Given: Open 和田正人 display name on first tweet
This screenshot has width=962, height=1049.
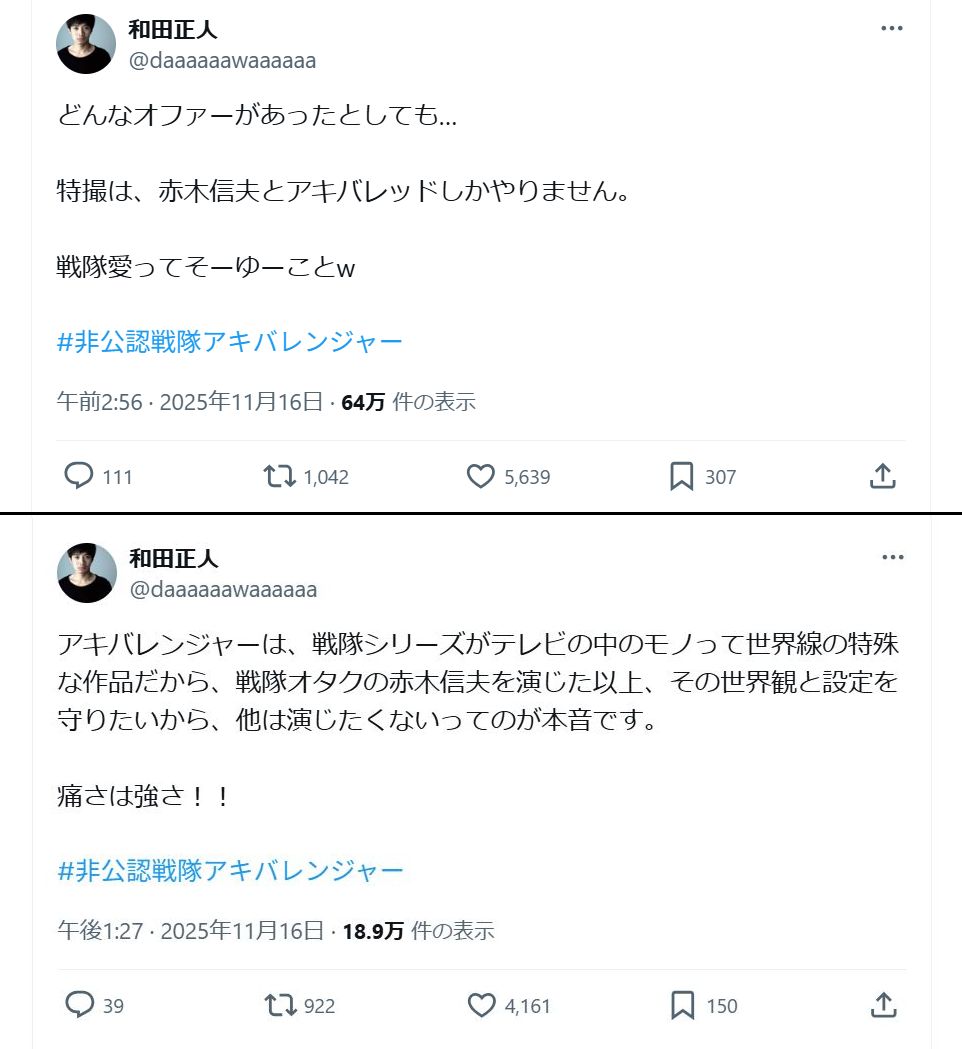Looking at the screenshot, I should tap(173, 30).
